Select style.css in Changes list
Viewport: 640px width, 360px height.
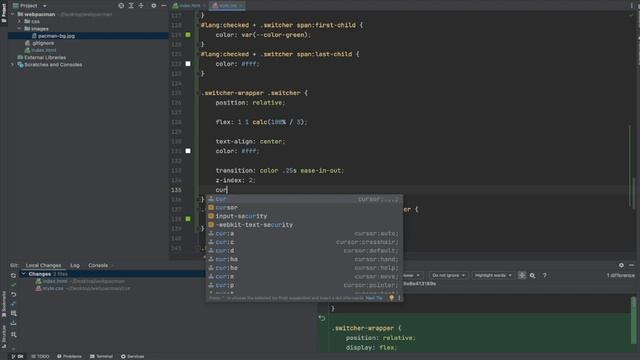pos(53,289)
